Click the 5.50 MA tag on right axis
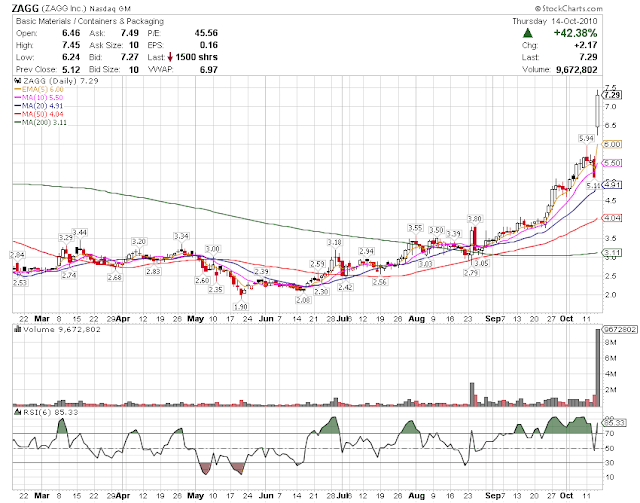 click(612, 163)
